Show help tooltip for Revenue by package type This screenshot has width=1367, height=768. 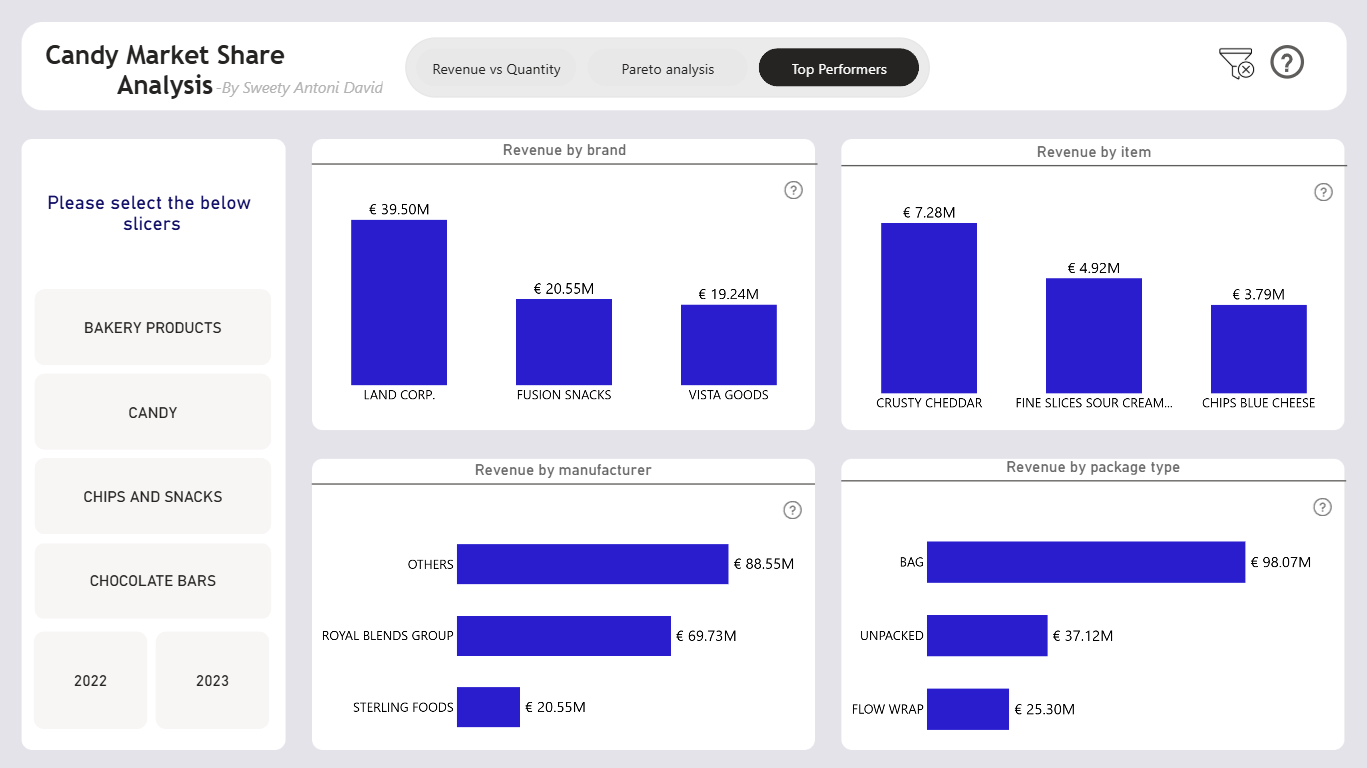pyautogui.click(x=1322, y=507)
